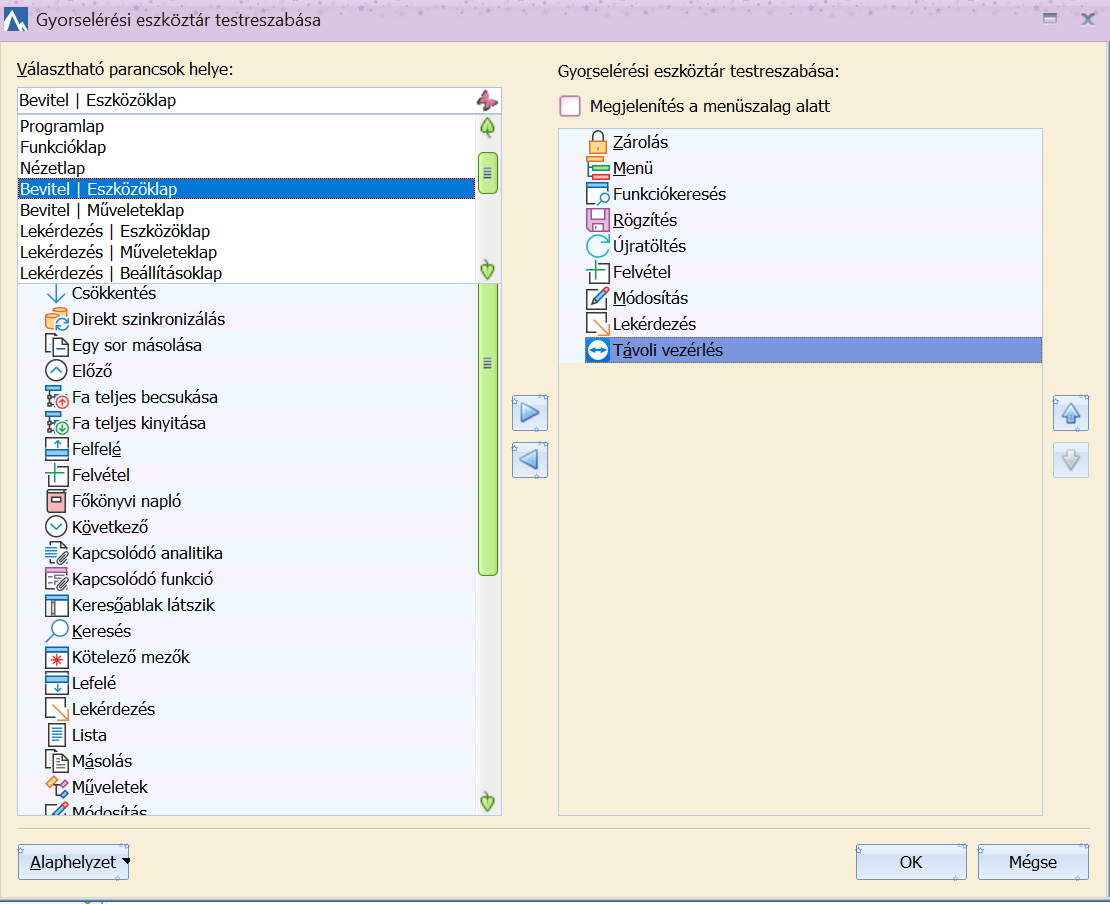The width and height of the screenshot is (1110, 904).
Task: Choose Nézetlap from the dropdown list
Action: click(x=246, y=168)
